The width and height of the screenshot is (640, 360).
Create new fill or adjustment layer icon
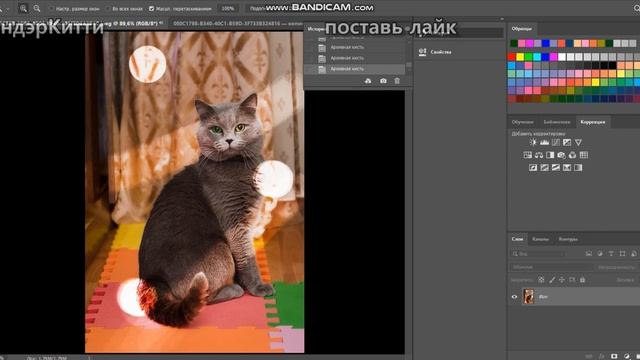click(627, 356)
